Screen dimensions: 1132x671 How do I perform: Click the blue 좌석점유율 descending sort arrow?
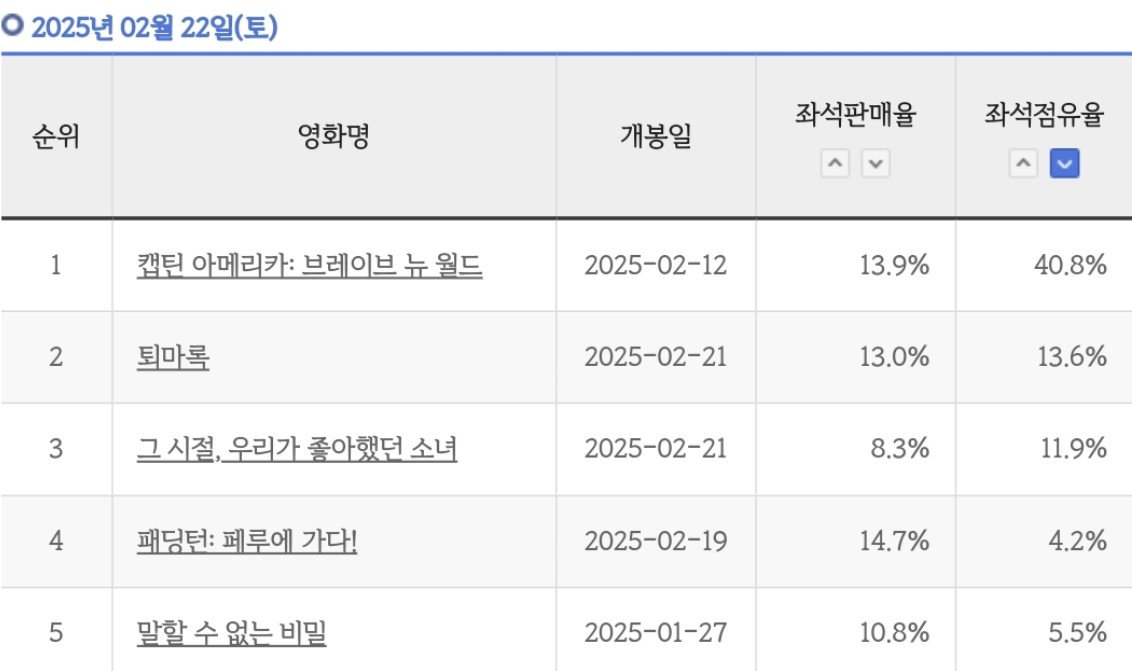pyautogui.click(x=1064, y=165)
